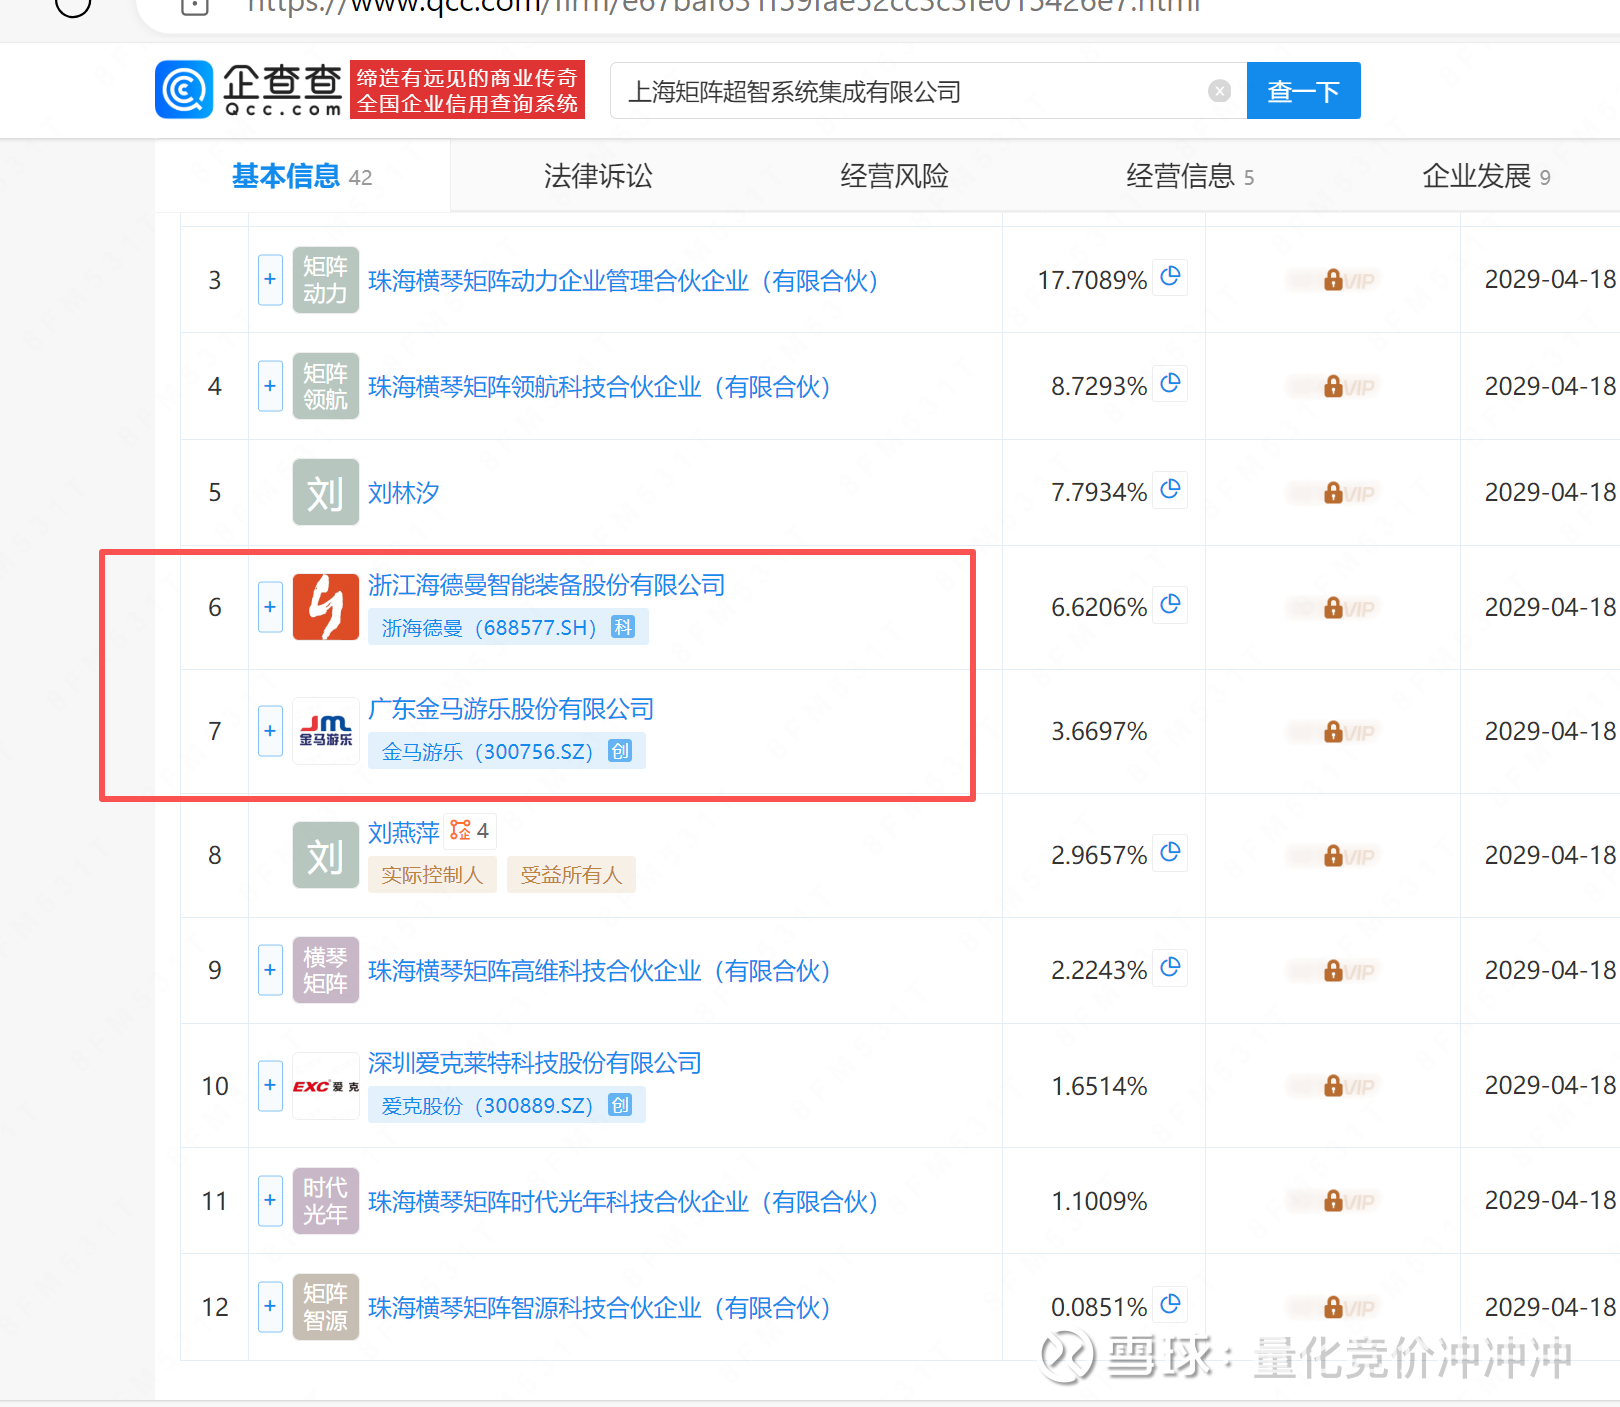Click the 矩阵智源 avatar thumbnail
Image resolution: width=1620 pixels, height=1407 pixels.
pos(326,1307)
